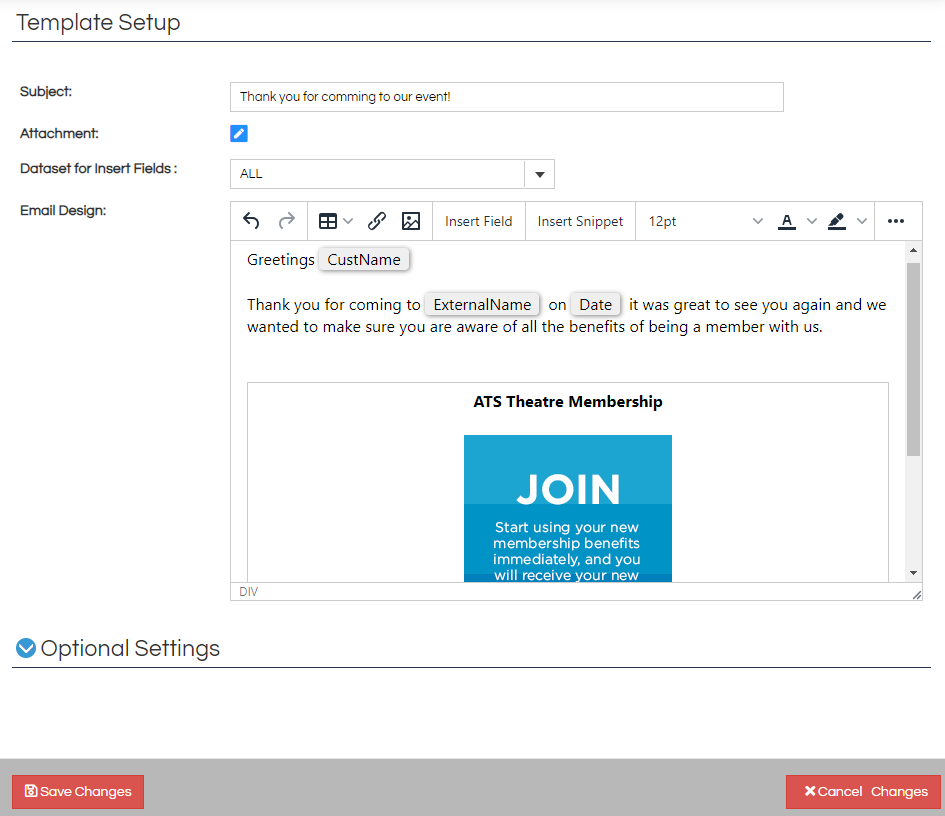Open the more options ellipsis menu

coord(896,221)
